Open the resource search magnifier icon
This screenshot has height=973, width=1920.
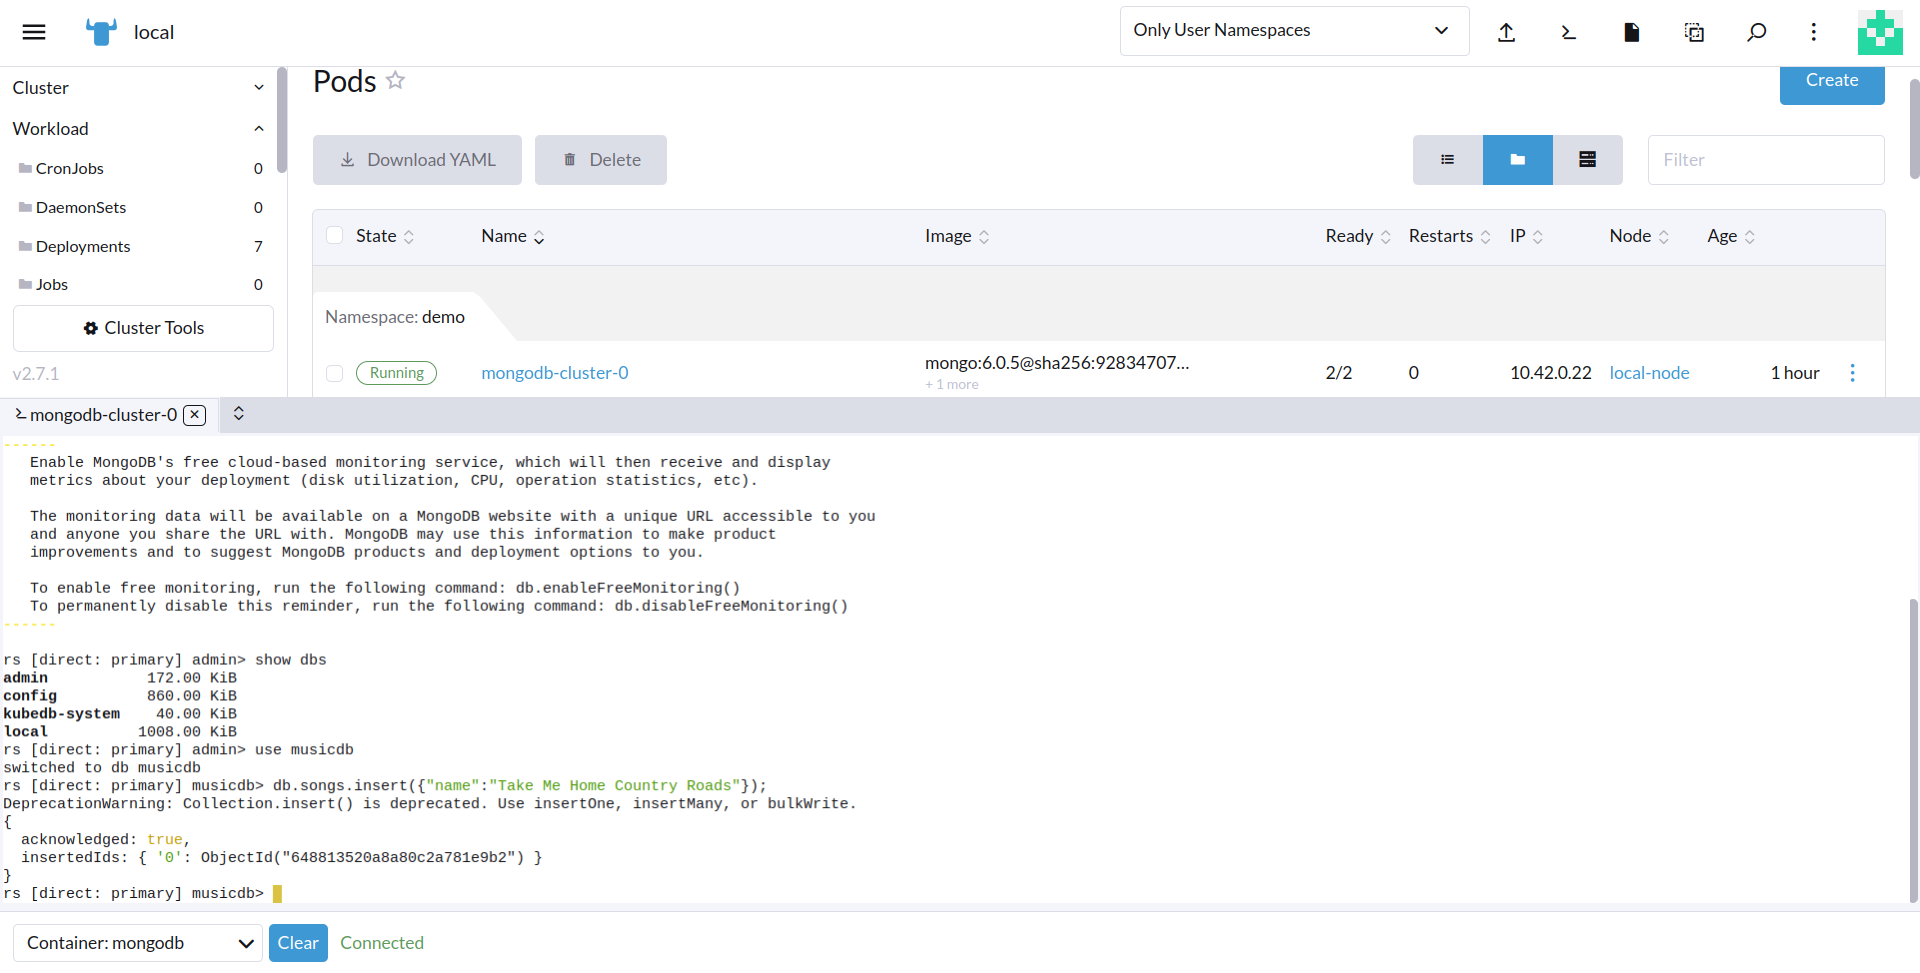(1756, 32)
